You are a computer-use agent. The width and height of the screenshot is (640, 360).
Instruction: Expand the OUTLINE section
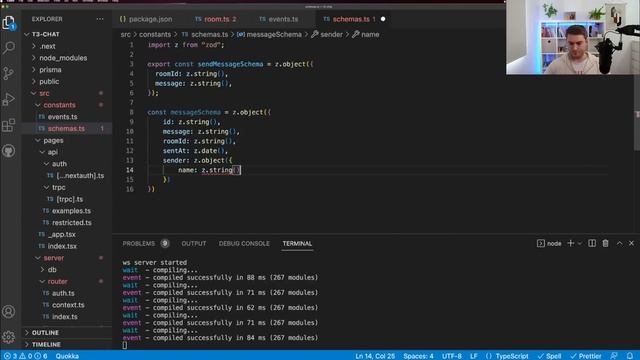tap(45, 333)
